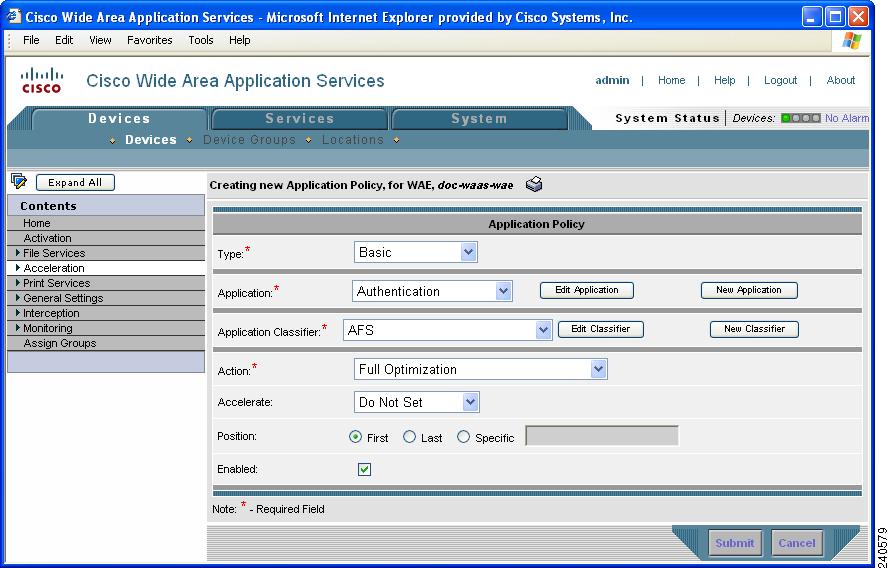
Task: Click the Internet Explorer page icon in title bar
Action: [x=14, y=16]
